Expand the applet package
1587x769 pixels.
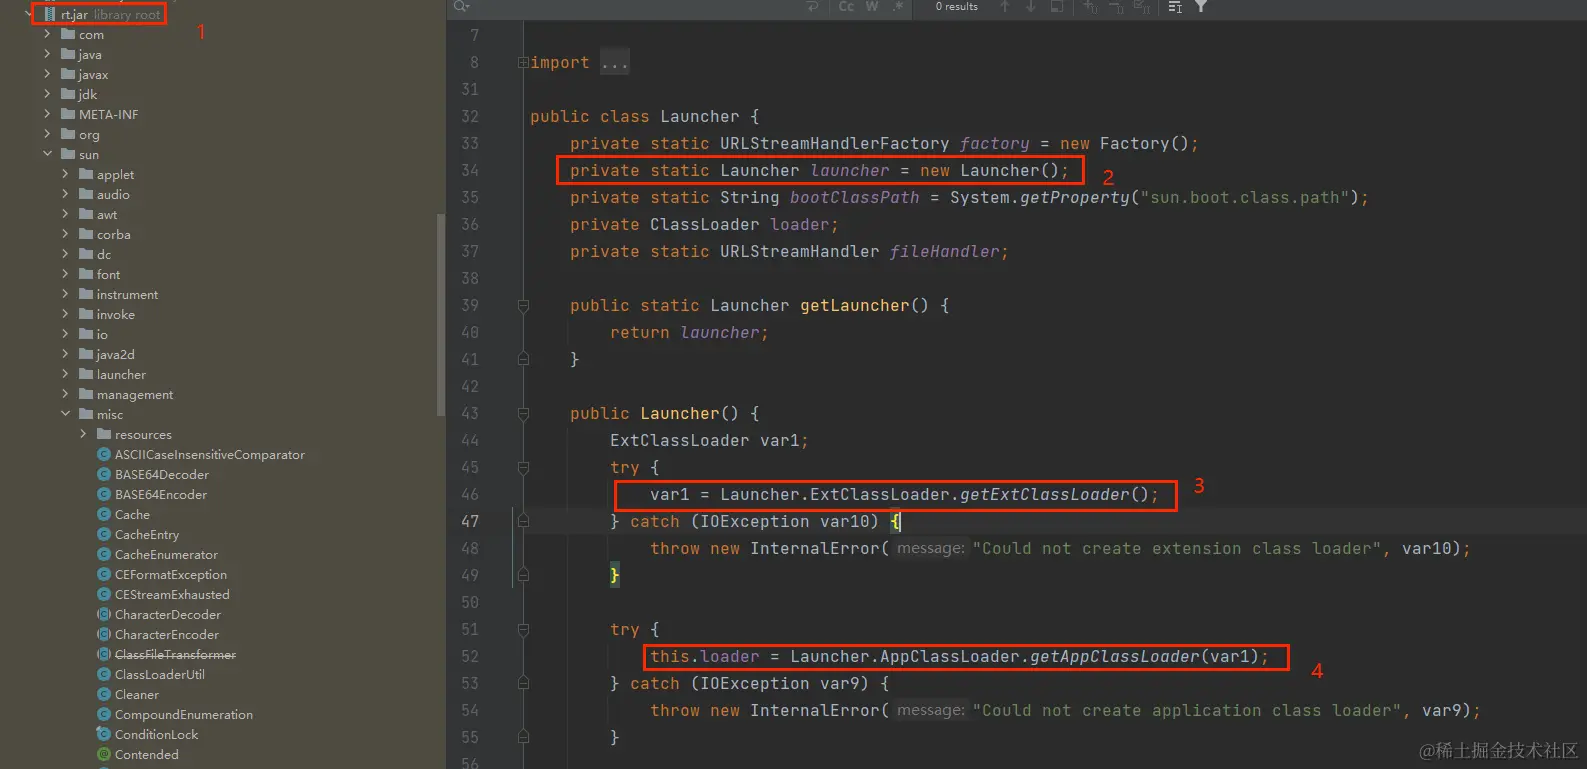point(65,174)
